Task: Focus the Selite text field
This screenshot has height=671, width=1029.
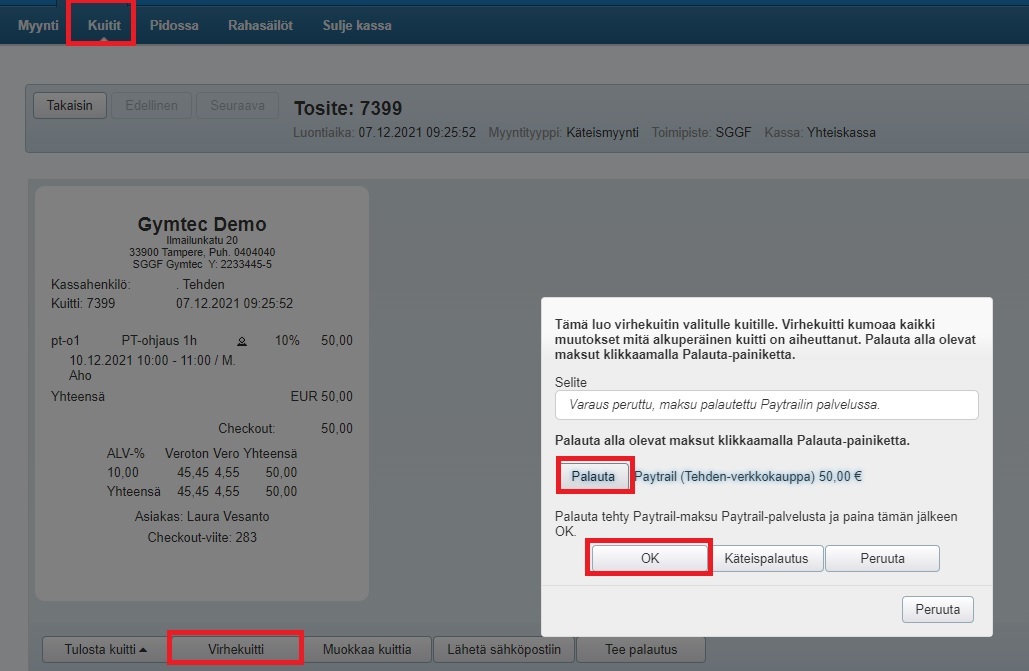Action: point(766,405)
